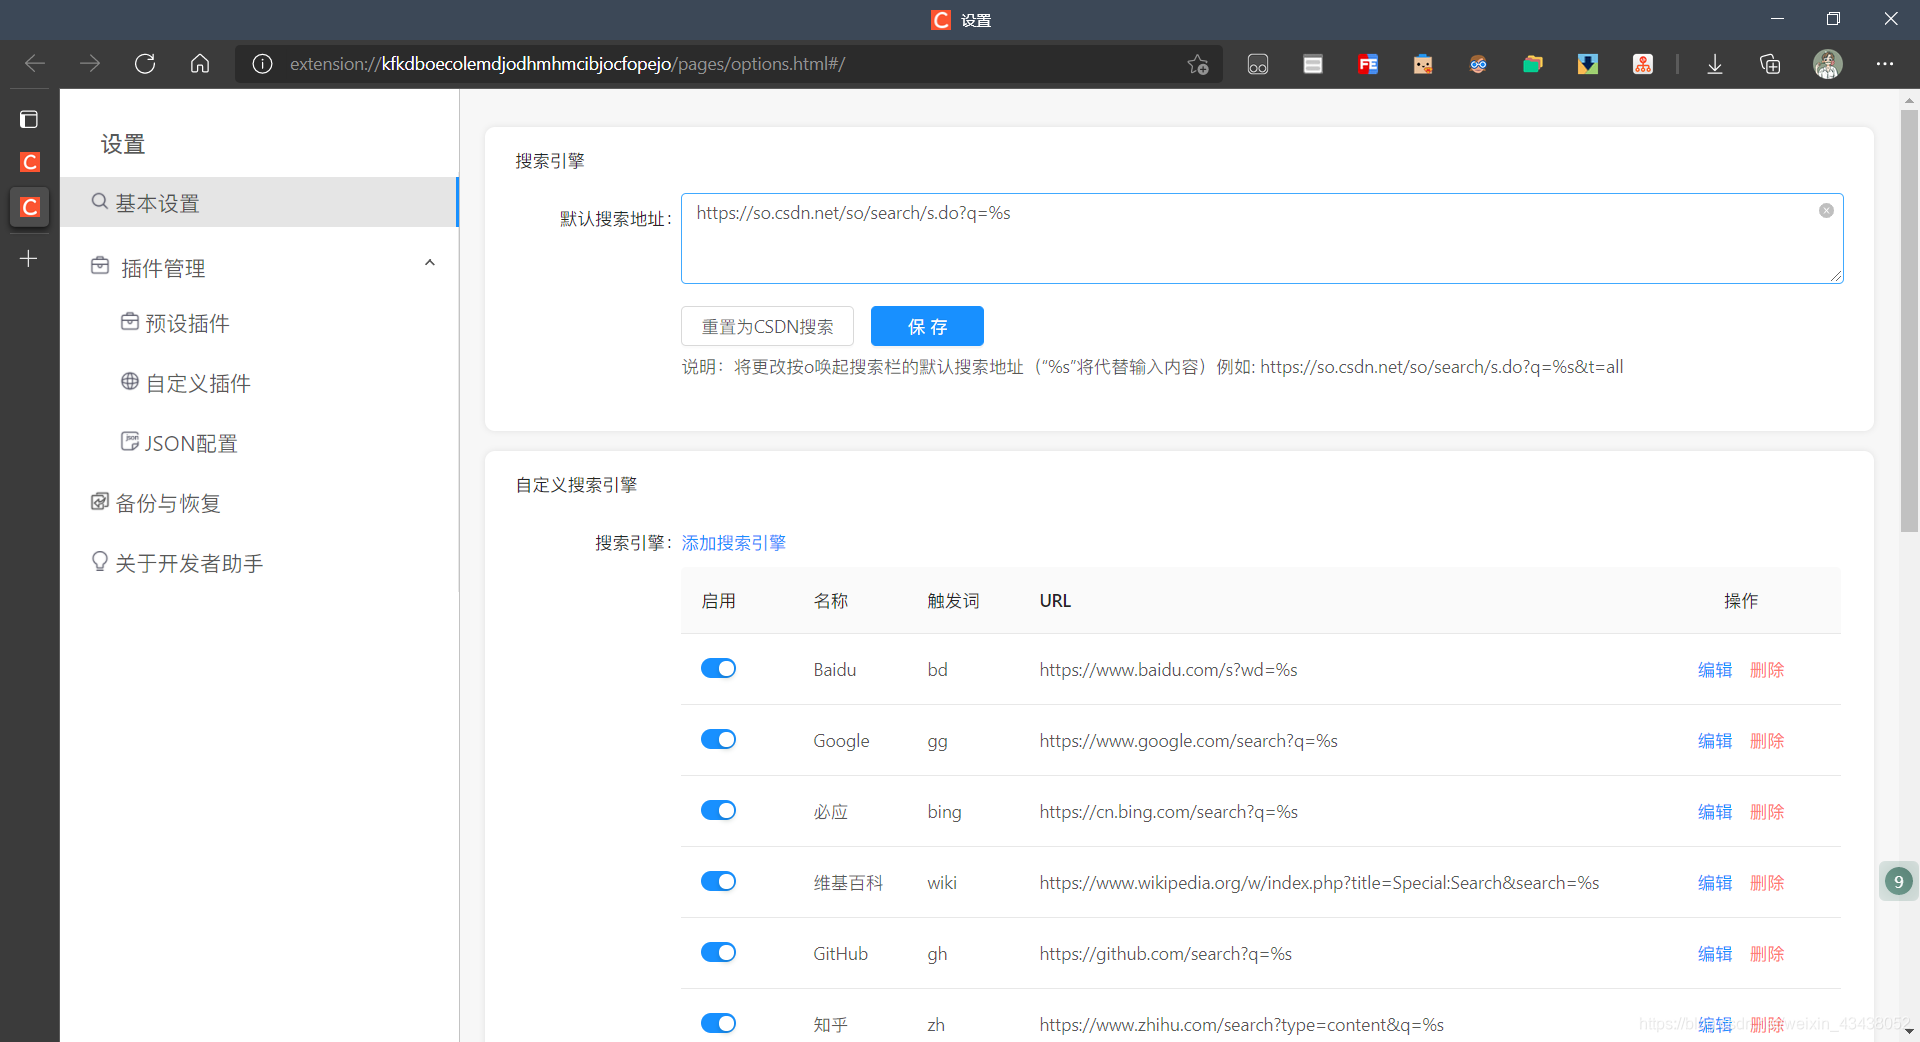Viewport: 1920px width, 1042px height.
Task: Disable the Google search engine toggle
Action: 718,739
